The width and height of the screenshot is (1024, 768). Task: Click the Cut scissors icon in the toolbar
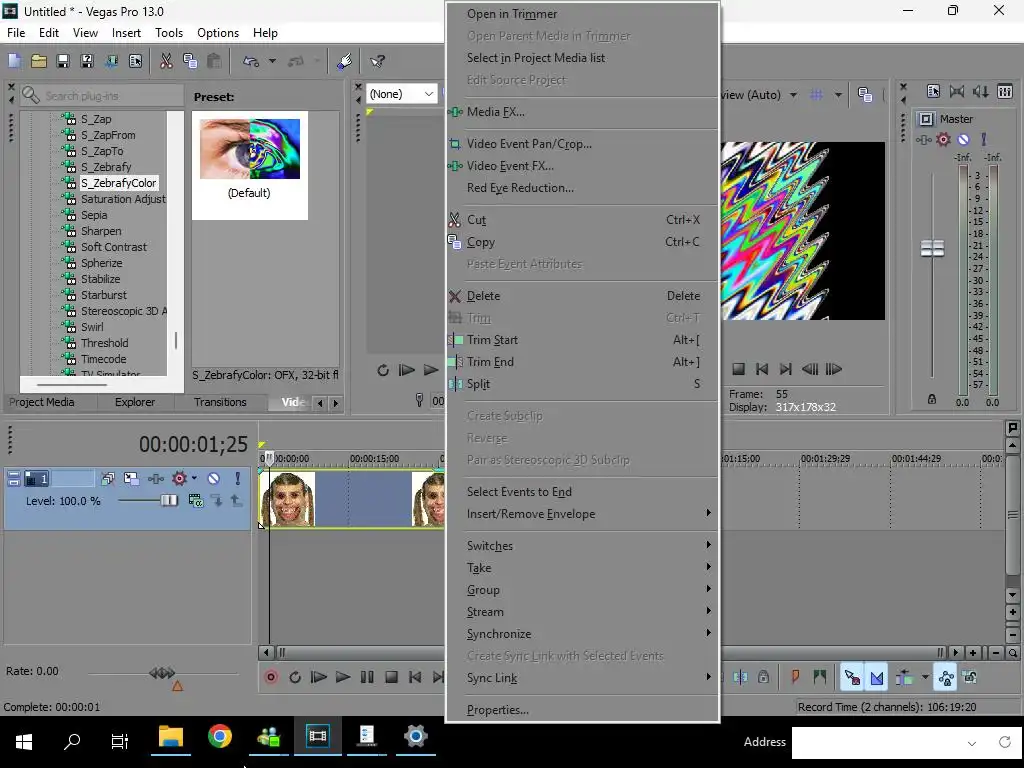[166, 61]
